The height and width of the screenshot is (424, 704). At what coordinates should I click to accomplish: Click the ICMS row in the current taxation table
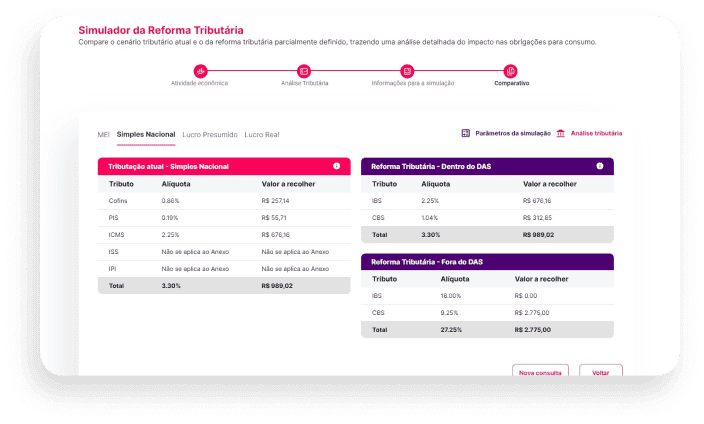pos(224,235)
